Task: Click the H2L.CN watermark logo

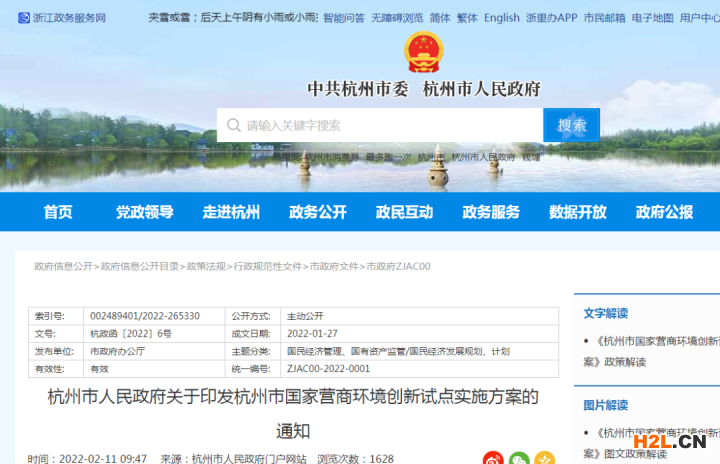Action: click(669, 441)
